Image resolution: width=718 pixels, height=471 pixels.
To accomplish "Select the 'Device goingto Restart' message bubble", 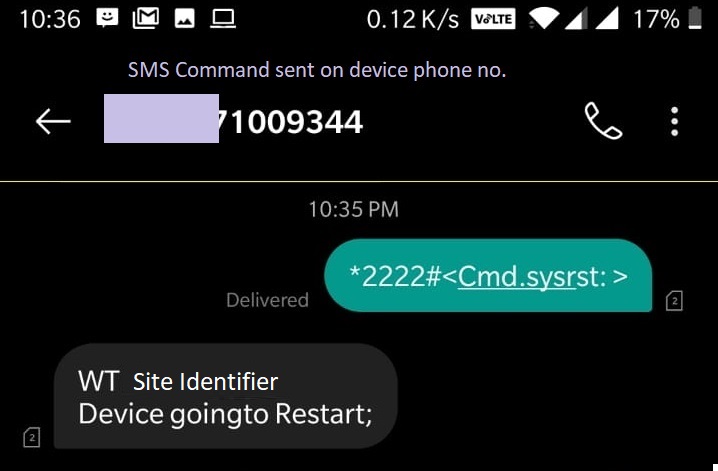I will (x=225, y=396).
